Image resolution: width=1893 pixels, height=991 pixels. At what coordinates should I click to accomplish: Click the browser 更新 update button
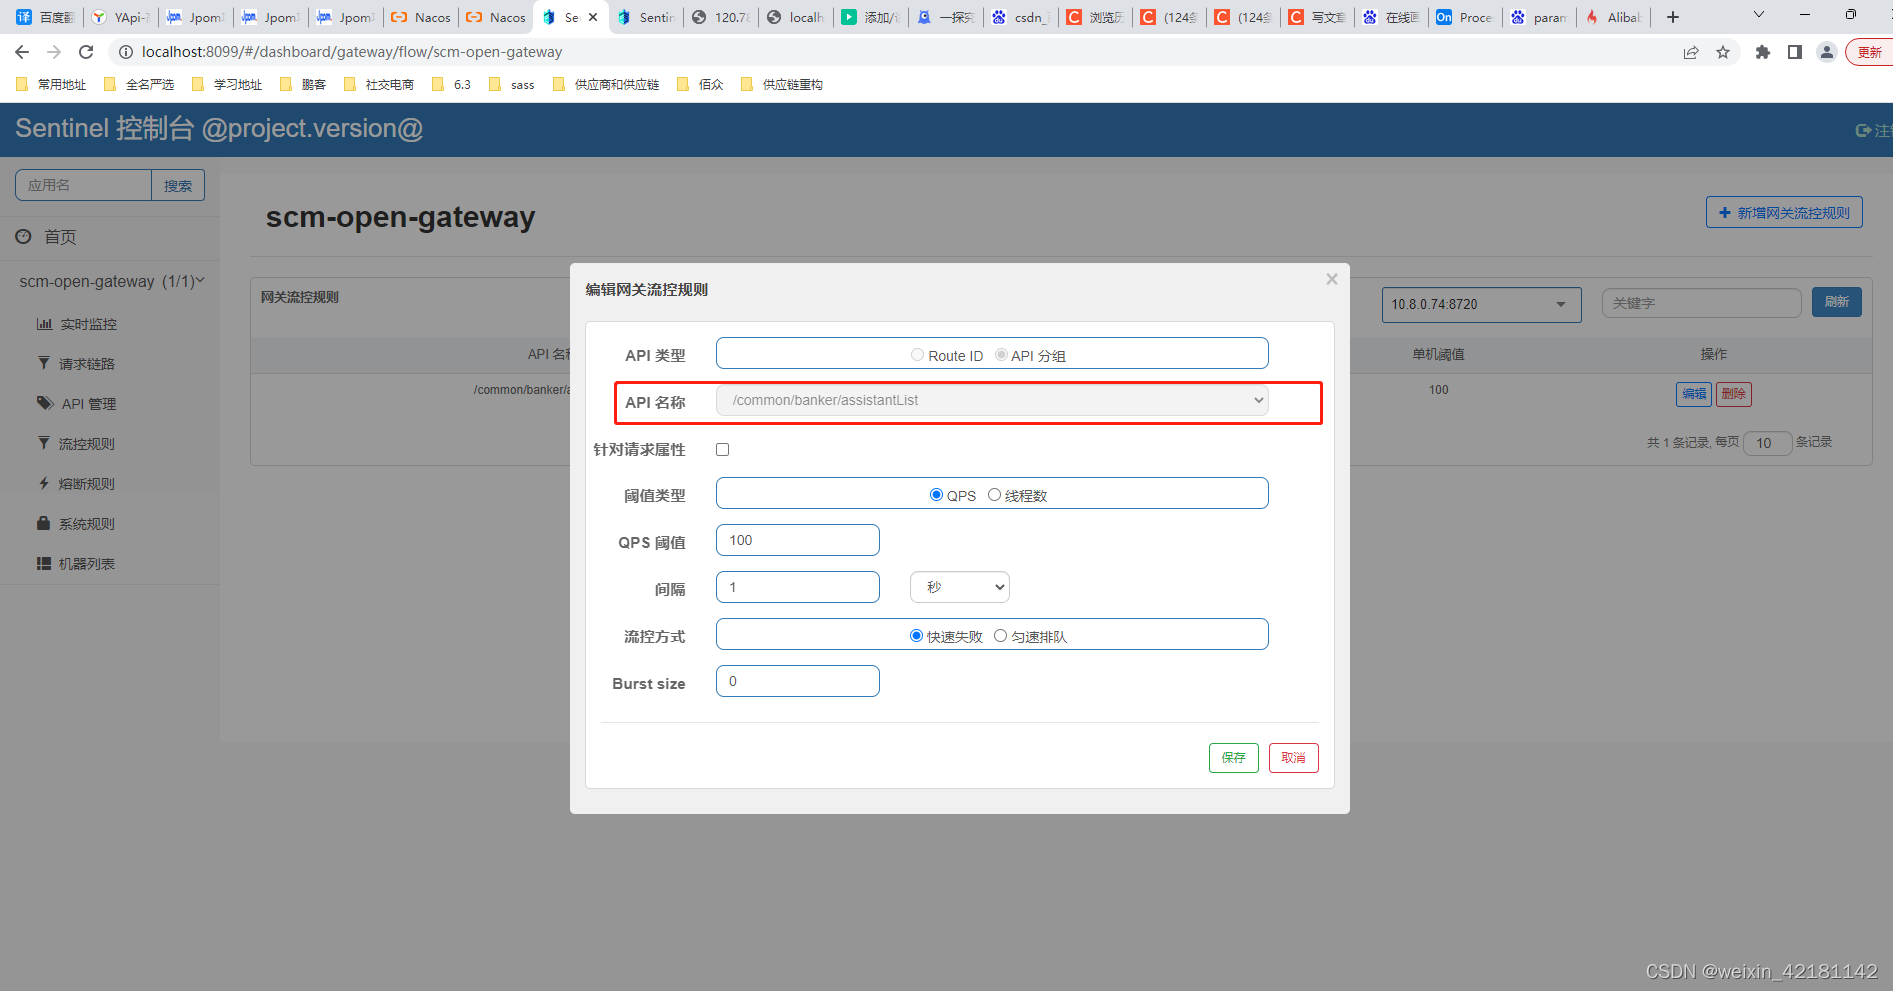[1869, 52]
